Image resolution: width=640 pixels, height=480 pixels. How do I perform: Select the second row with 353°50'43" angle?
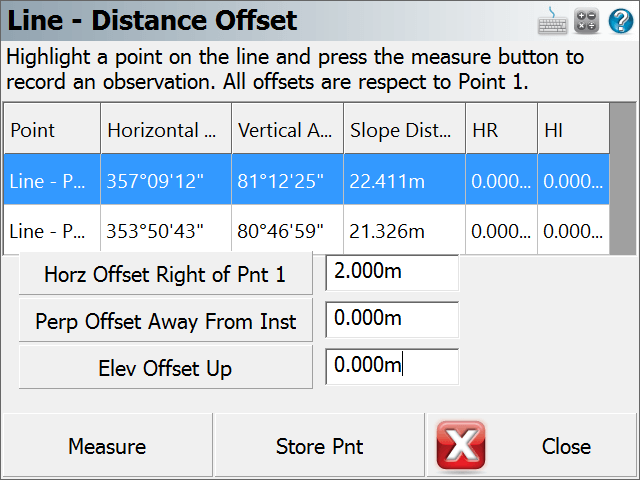(x=307, y=229)
